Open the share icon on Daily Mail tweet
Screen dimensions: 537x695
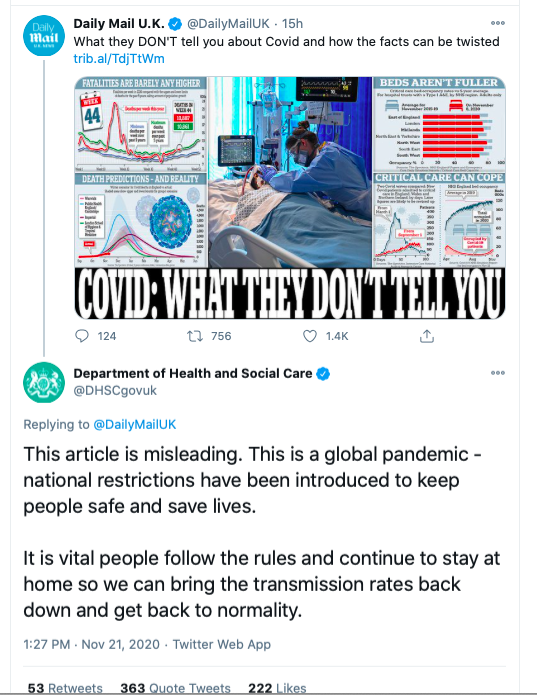[426, 336]
